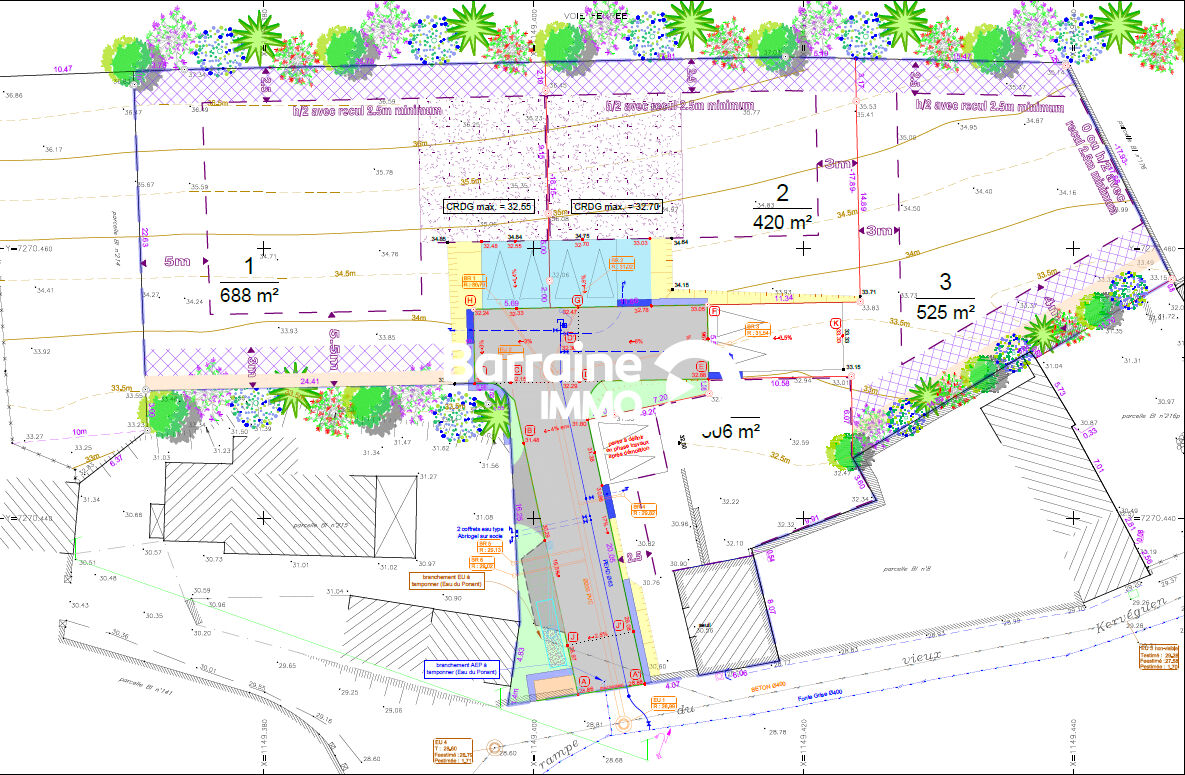Viewport: 1185px width, 775px height.
Task: Click the red circled G survey marker
Action: click(576, 300)
